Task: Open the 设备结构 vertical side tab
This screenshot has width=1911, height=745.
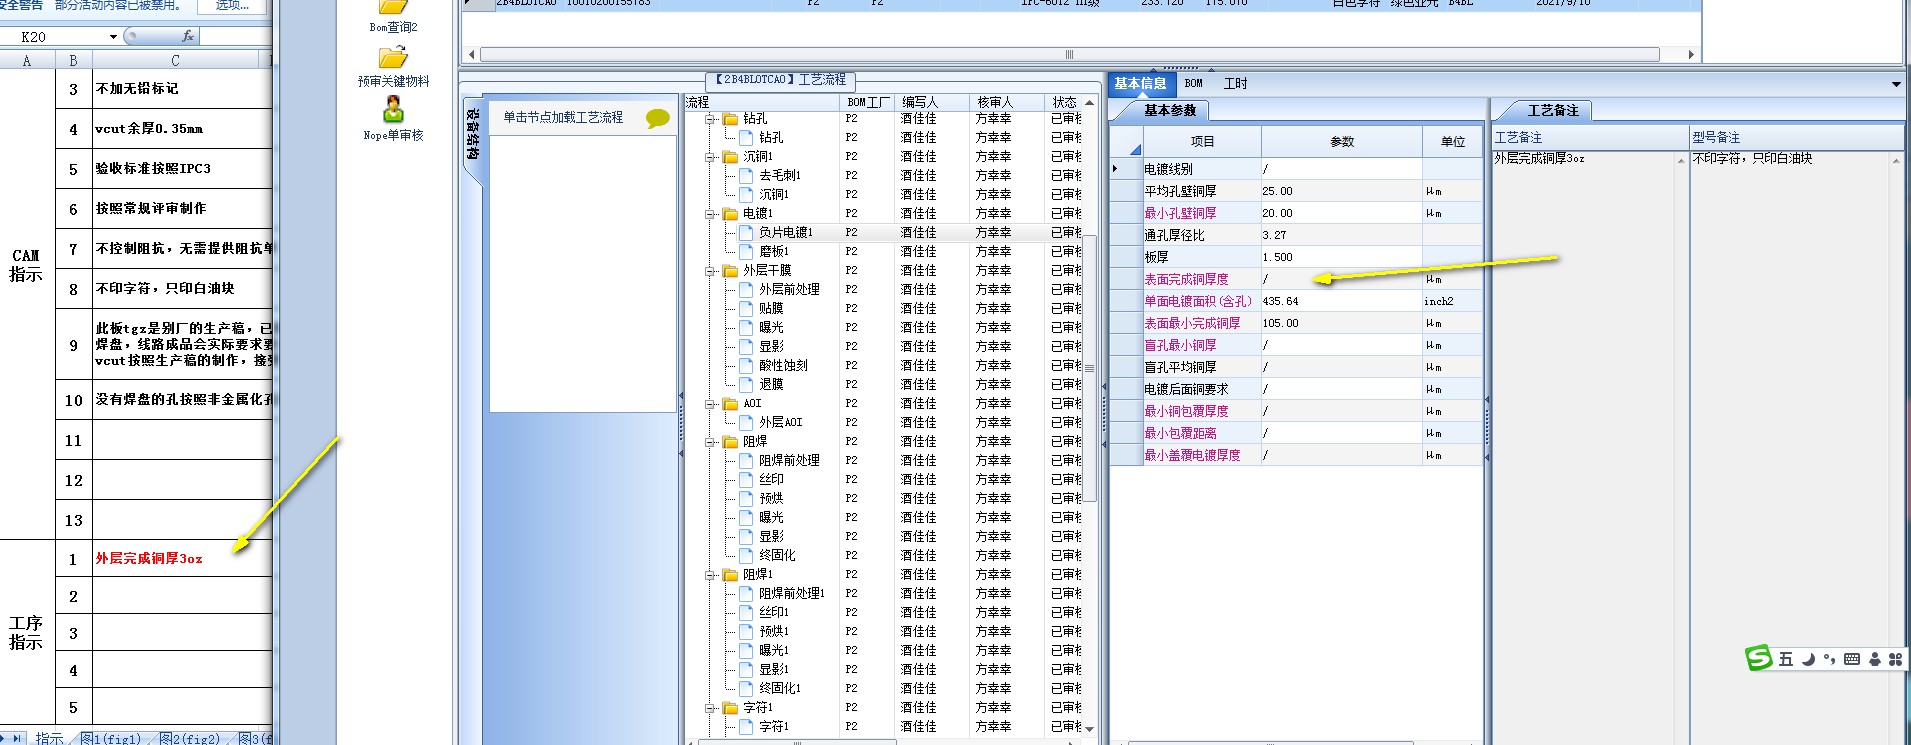Action: pos(473,135)
